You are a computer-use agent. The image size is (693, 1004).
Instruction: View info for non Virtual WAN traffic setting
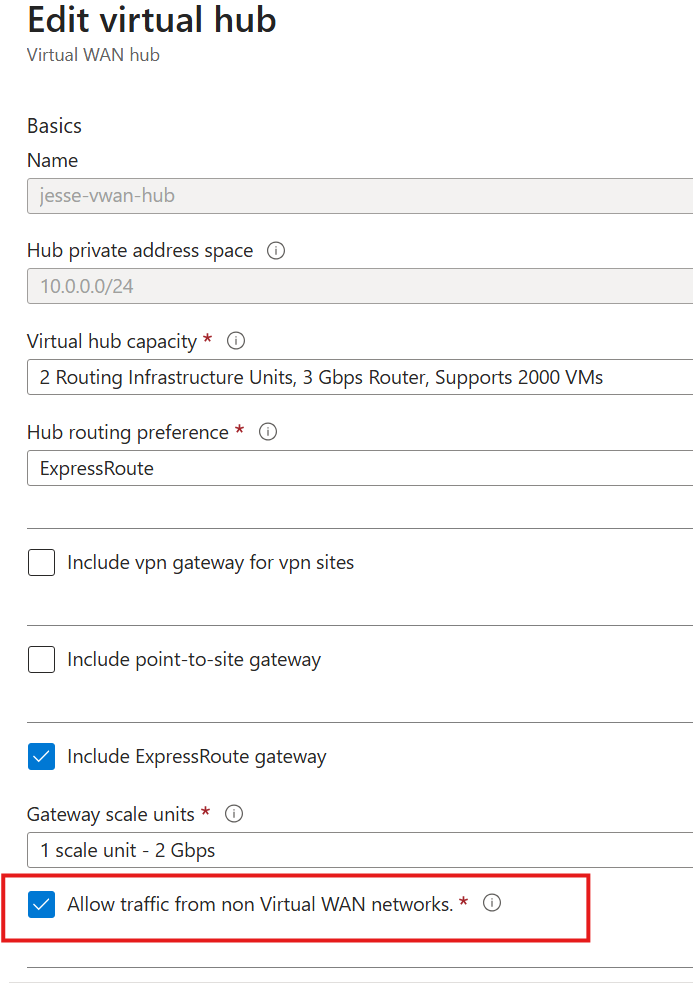coord(491,902)
